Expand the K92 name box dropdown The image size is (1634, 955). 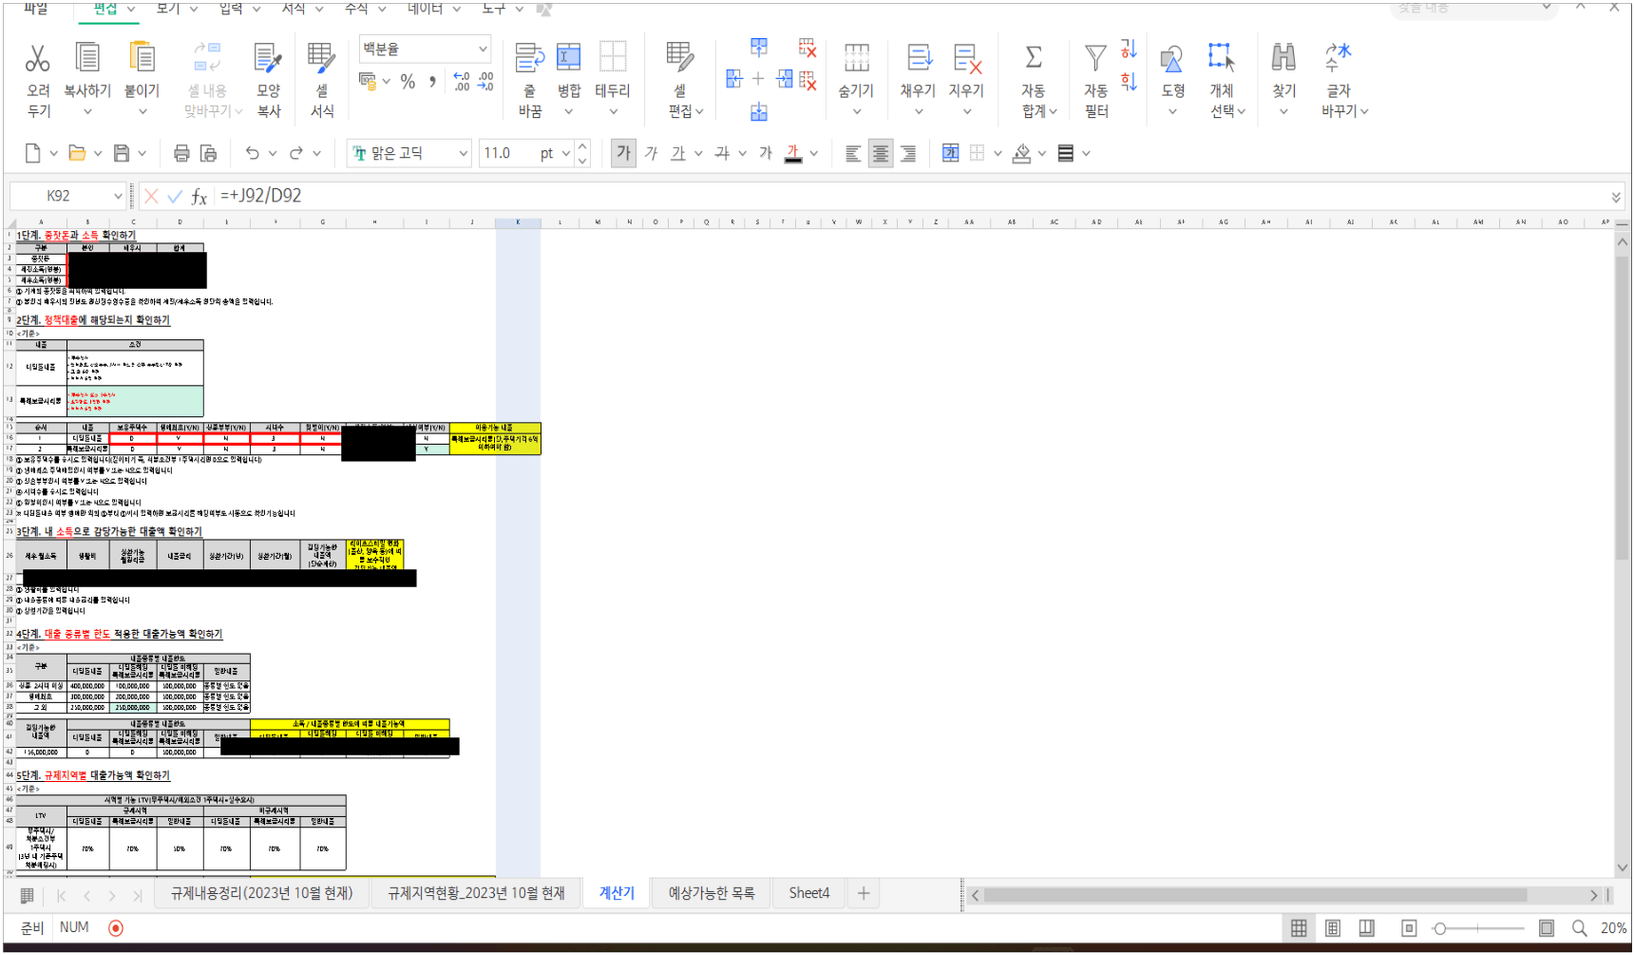(117, 196)
